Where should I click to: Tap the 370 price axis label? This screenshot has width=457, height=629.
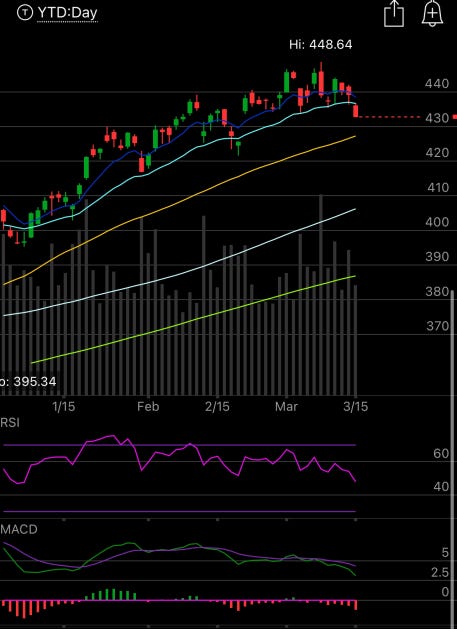coord(437,326)
